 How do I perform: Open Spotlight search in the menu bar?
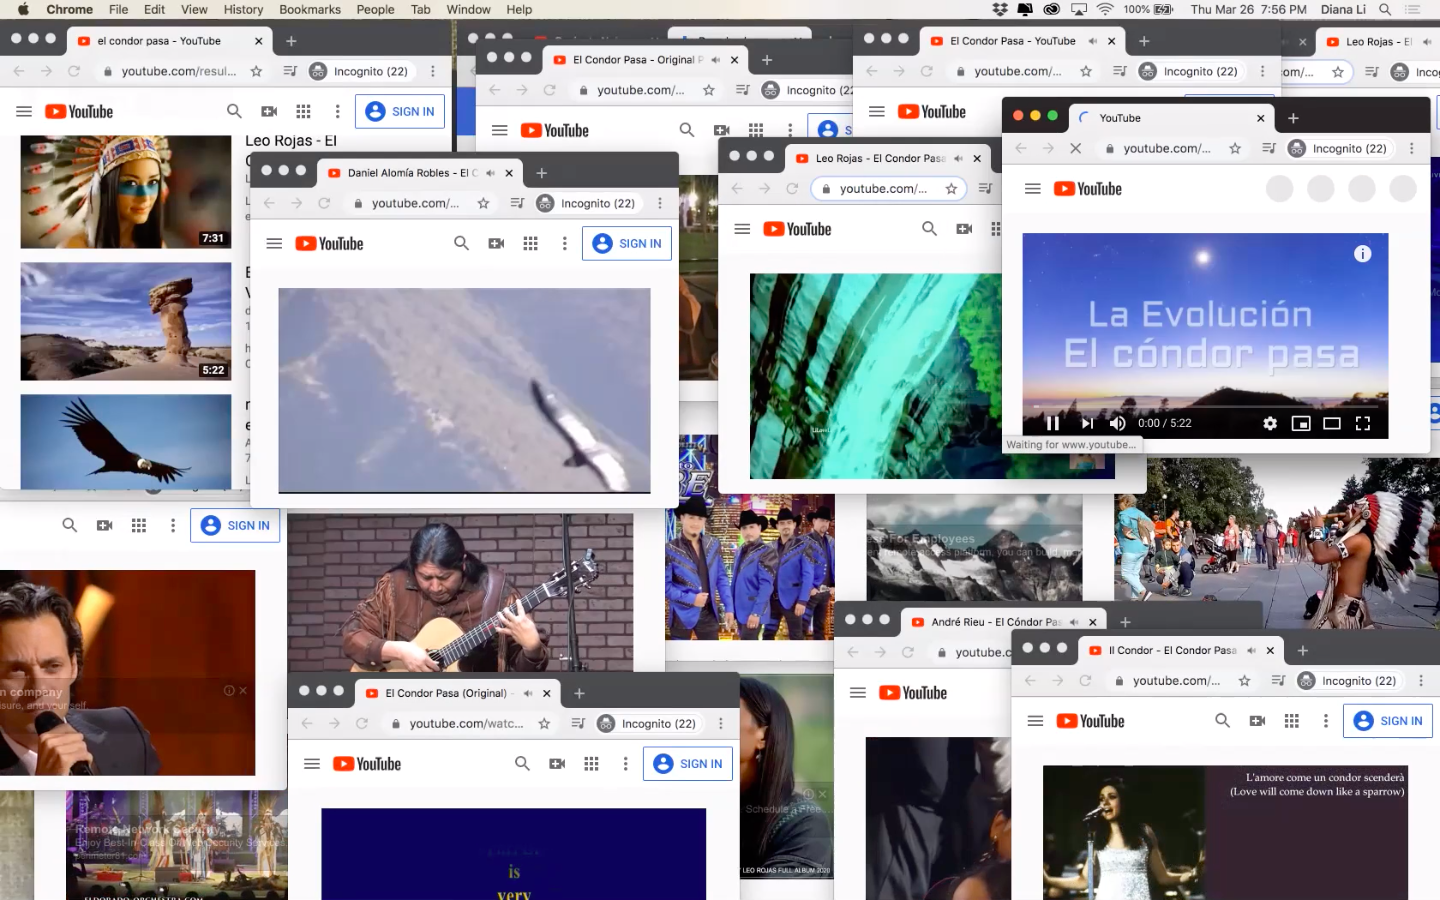1385,9
